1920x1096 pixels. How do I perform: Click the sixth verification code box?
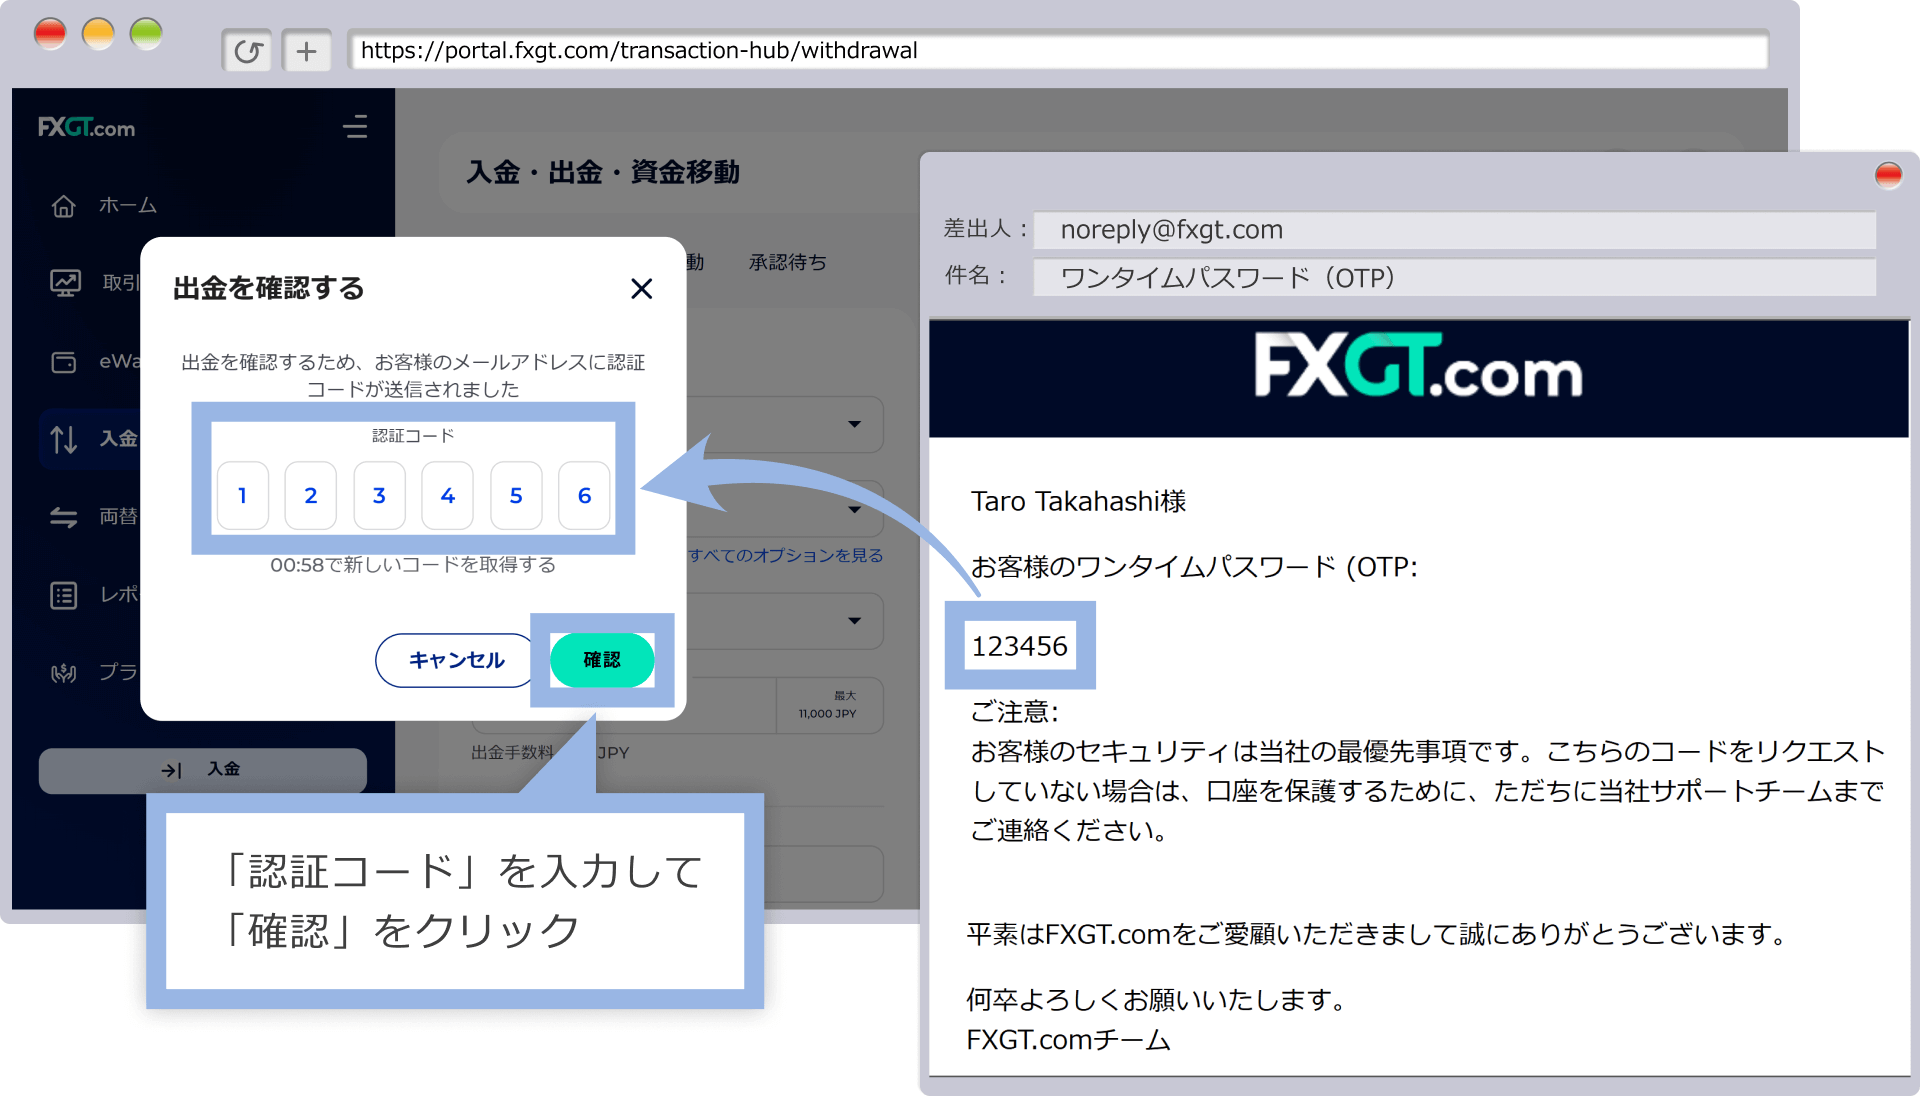584,495
